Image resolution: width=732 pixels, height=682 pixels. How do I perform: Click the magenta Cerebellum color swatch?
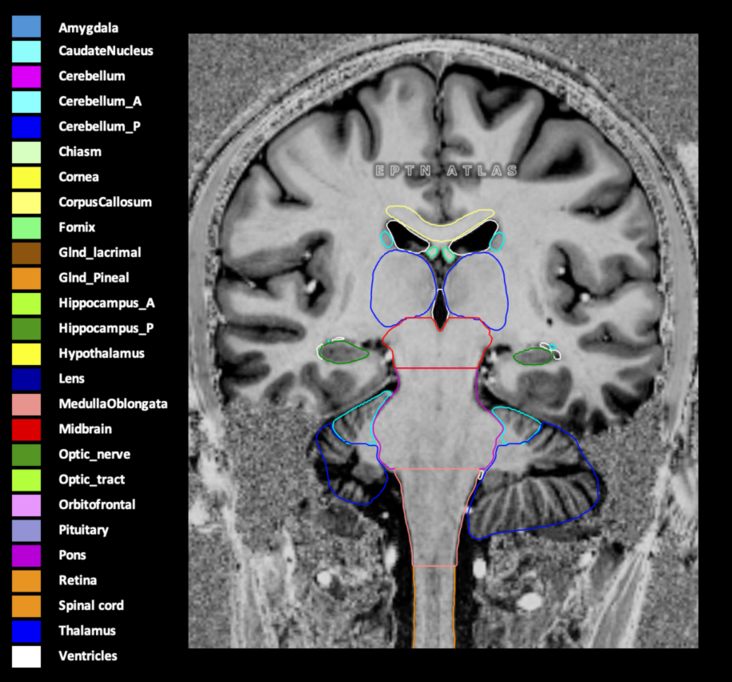(26, 76)
